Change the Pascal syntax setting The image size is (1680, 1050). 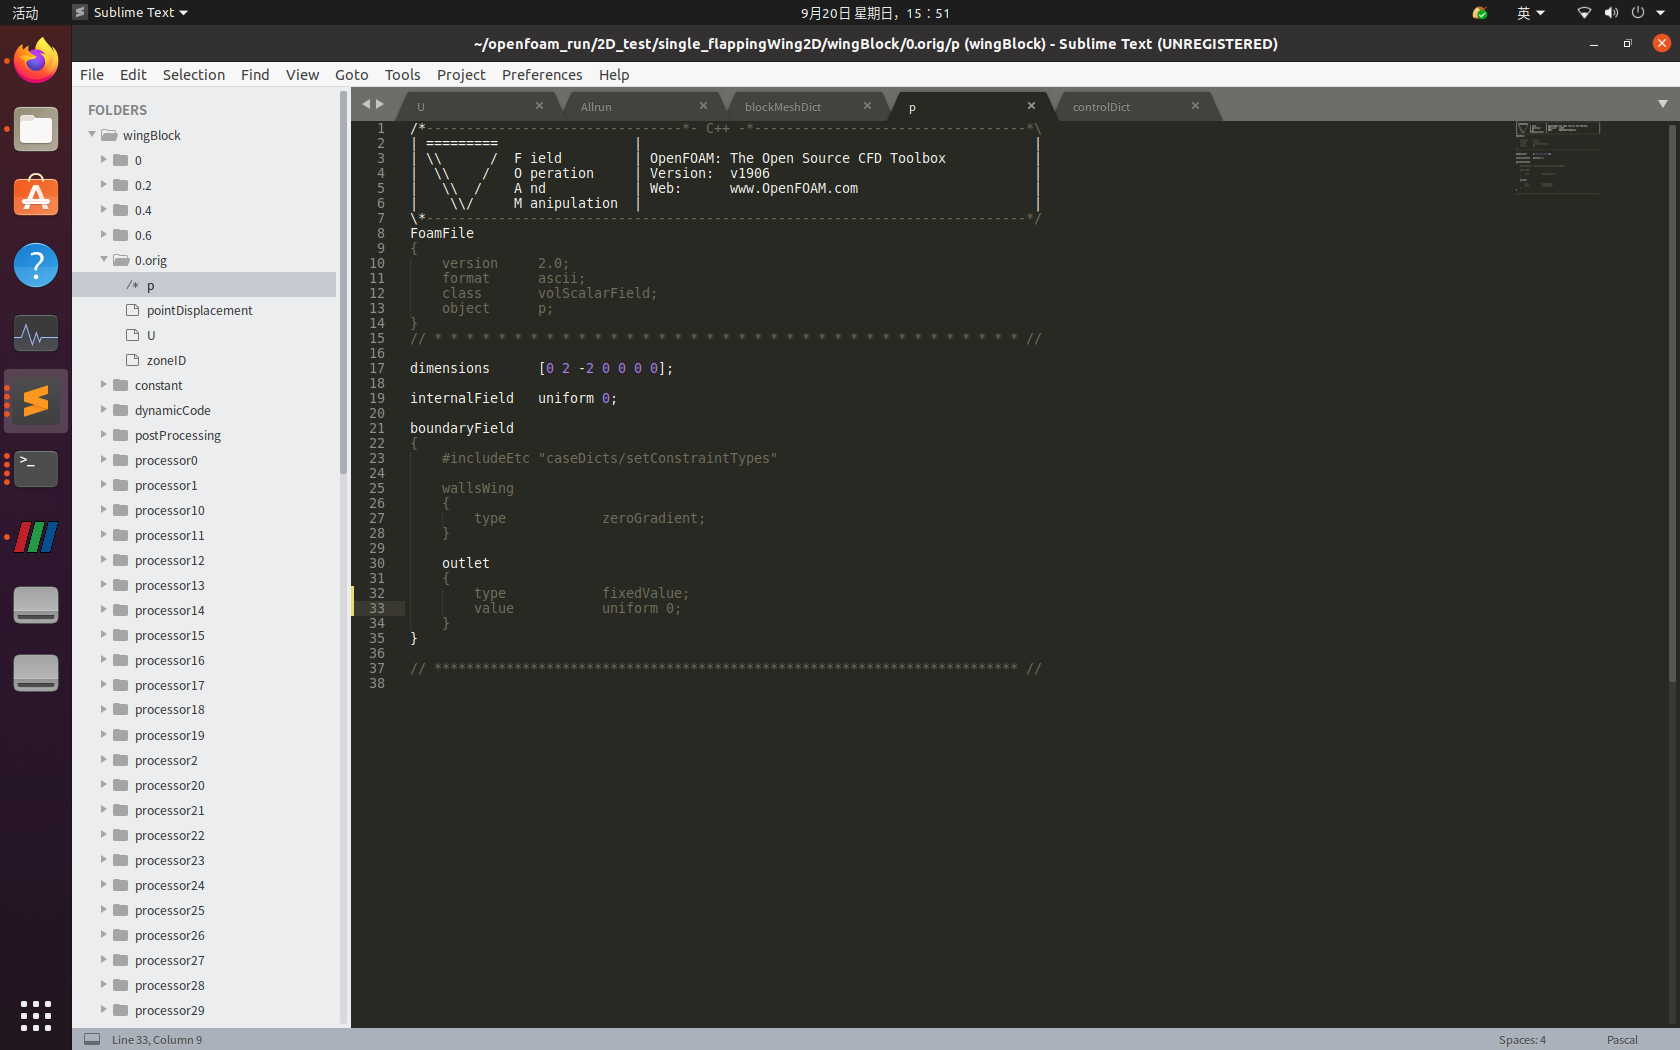1622,1040
